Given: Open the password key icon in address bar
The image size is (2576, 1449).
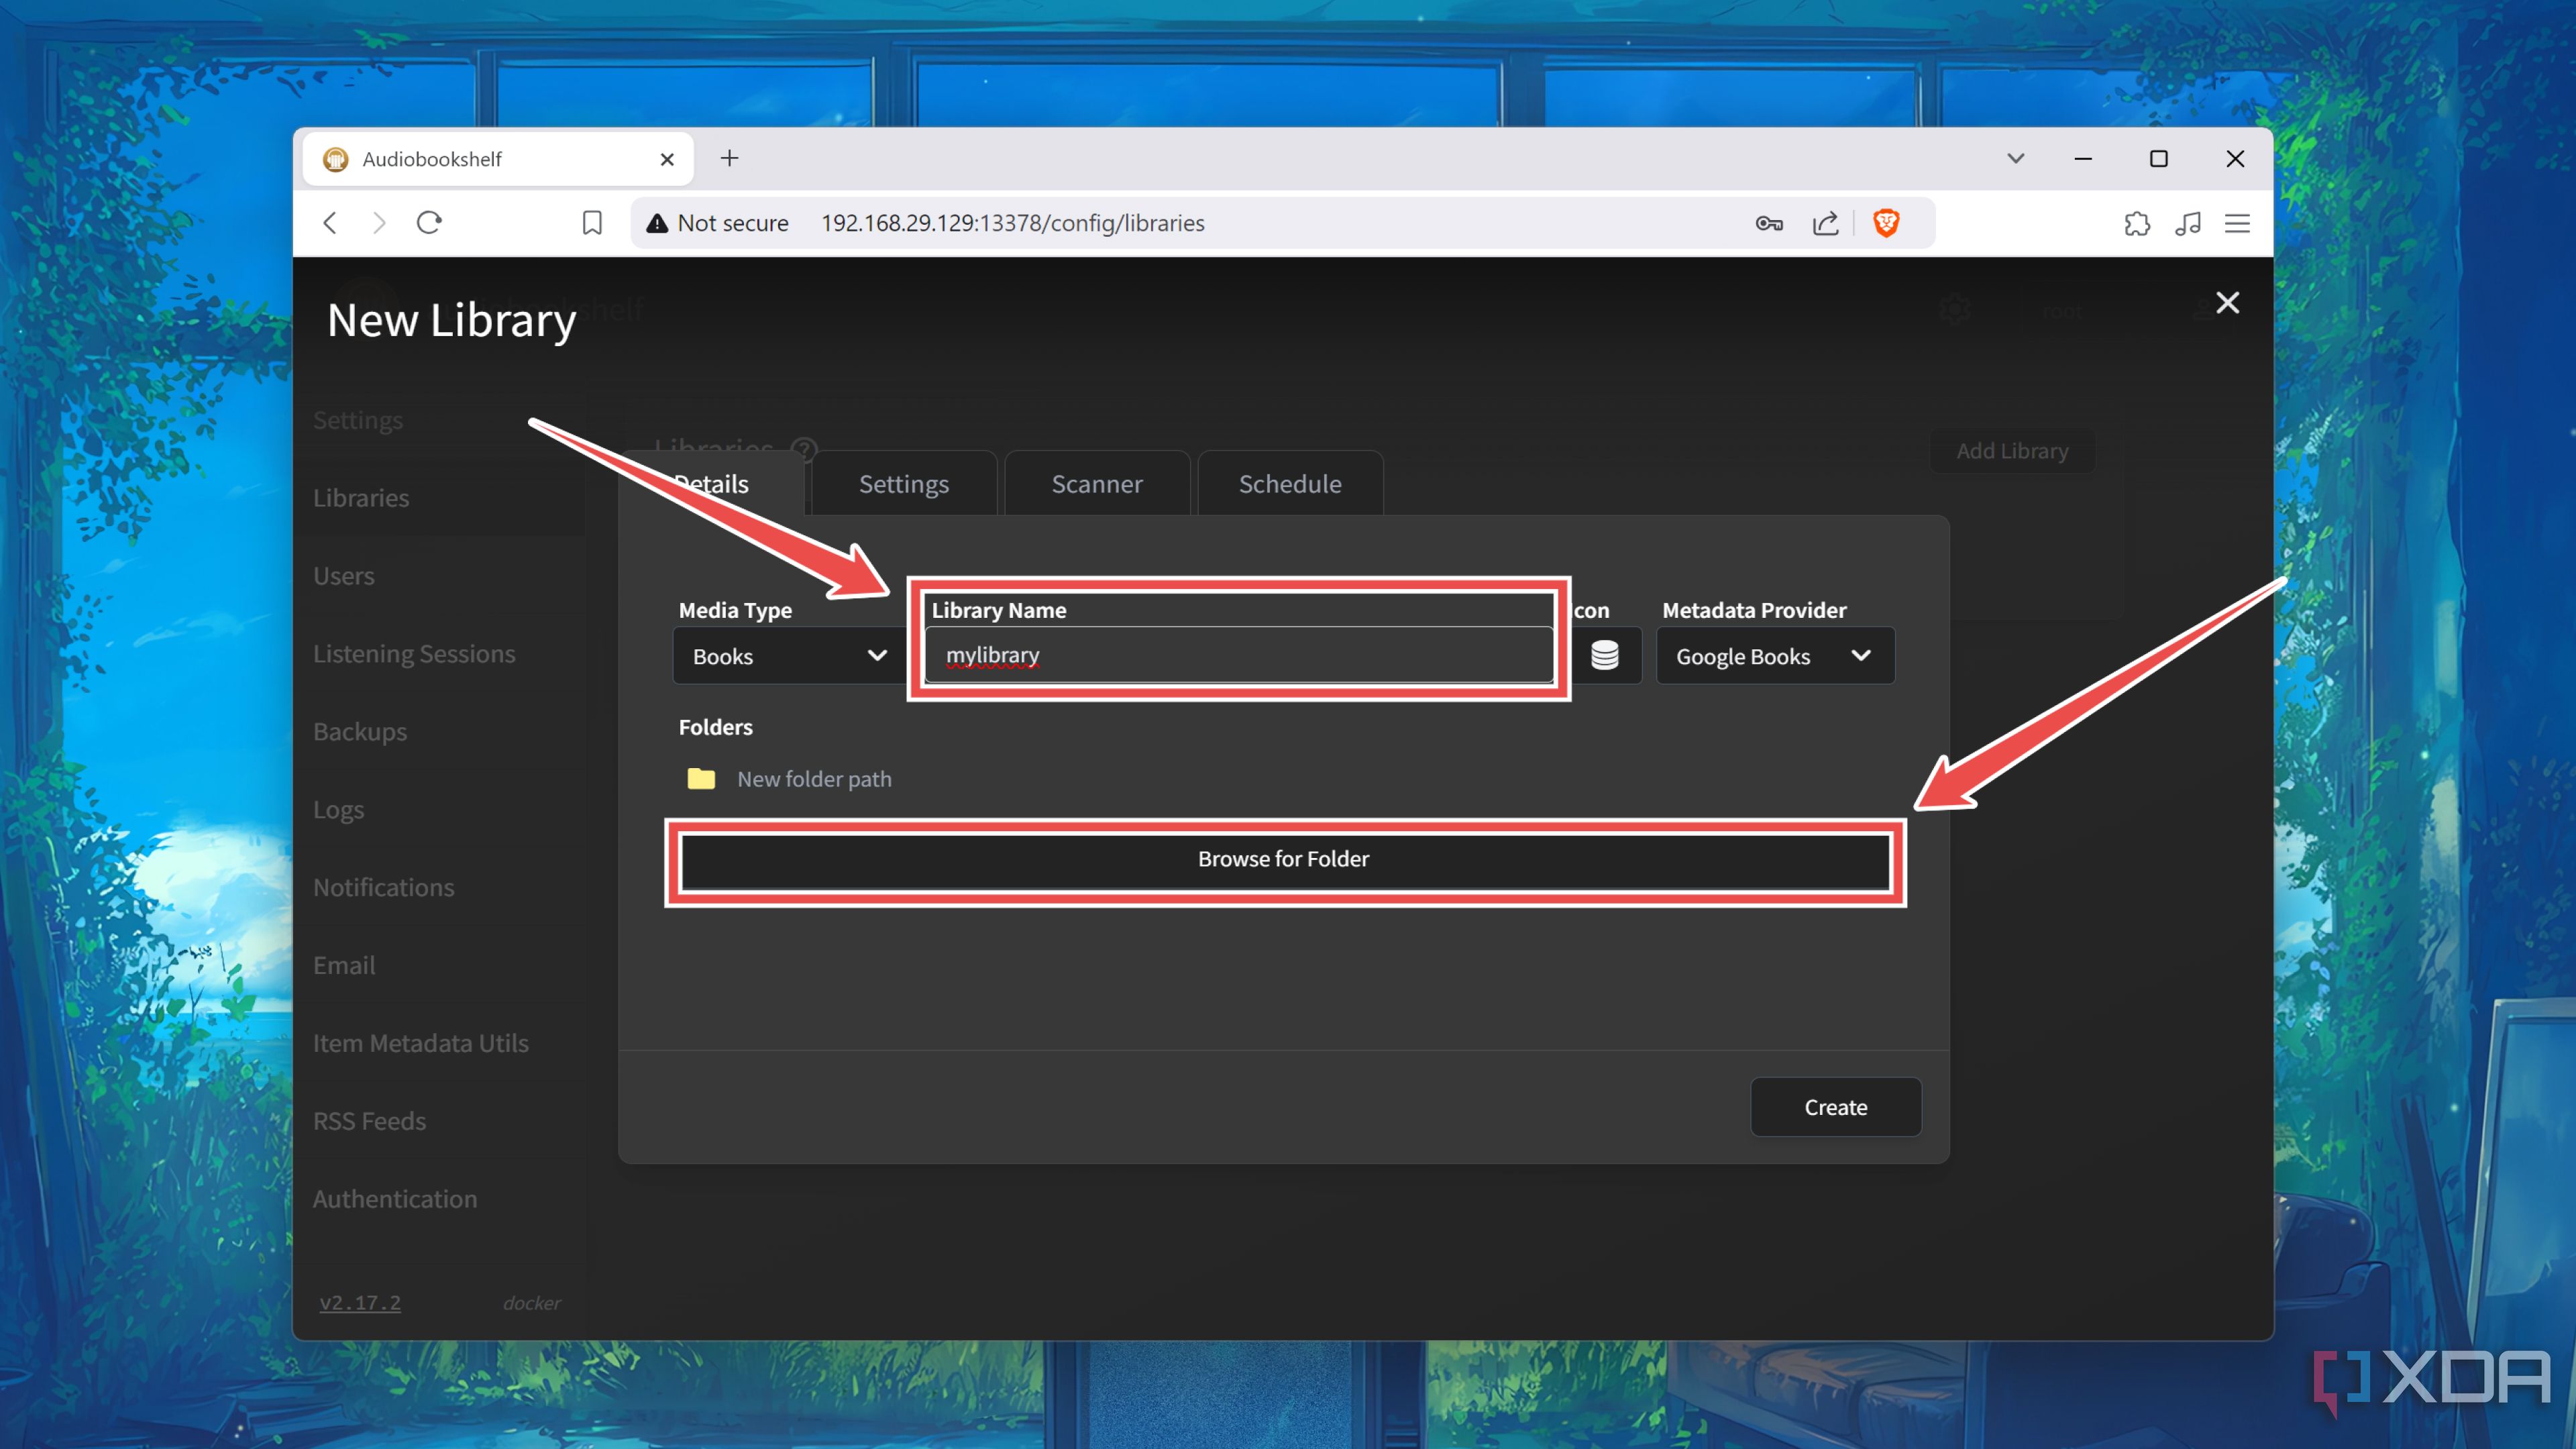Looking at the screenshot, I should coord(1768,223).
